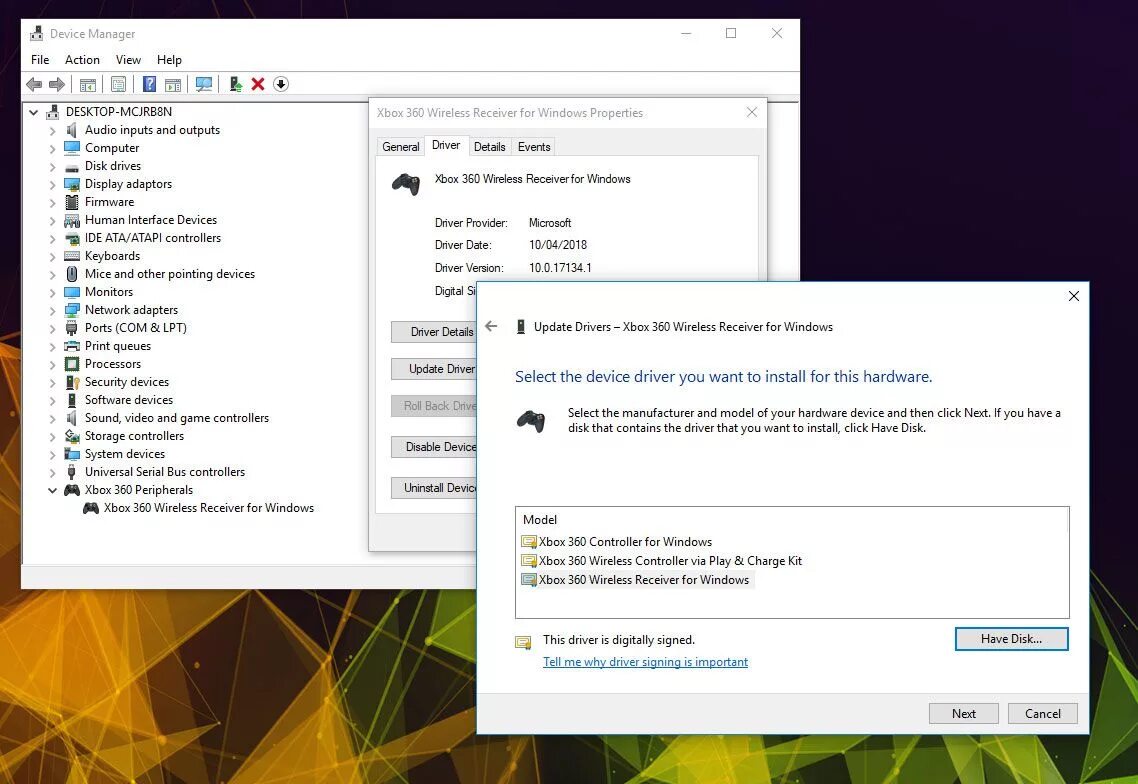1138x784 pixels.
Task: Click the Next button
Action: (964, 714)
